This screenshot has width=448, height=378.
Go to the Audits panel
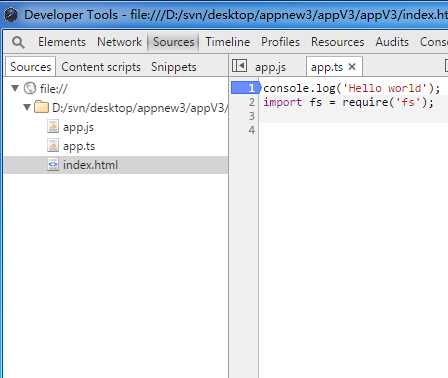pyautogui.click(x=392, y=42)
